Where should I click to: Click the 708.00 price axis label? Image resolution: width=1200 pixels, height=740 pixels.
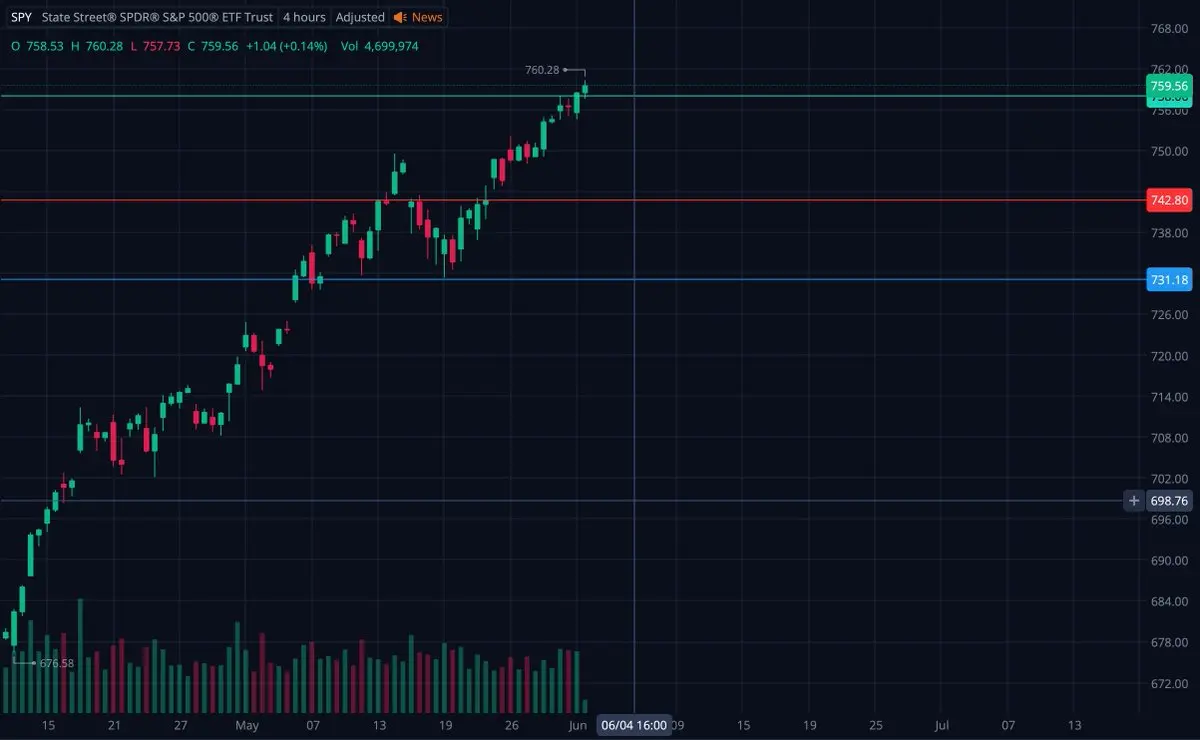coord(1168,438)
